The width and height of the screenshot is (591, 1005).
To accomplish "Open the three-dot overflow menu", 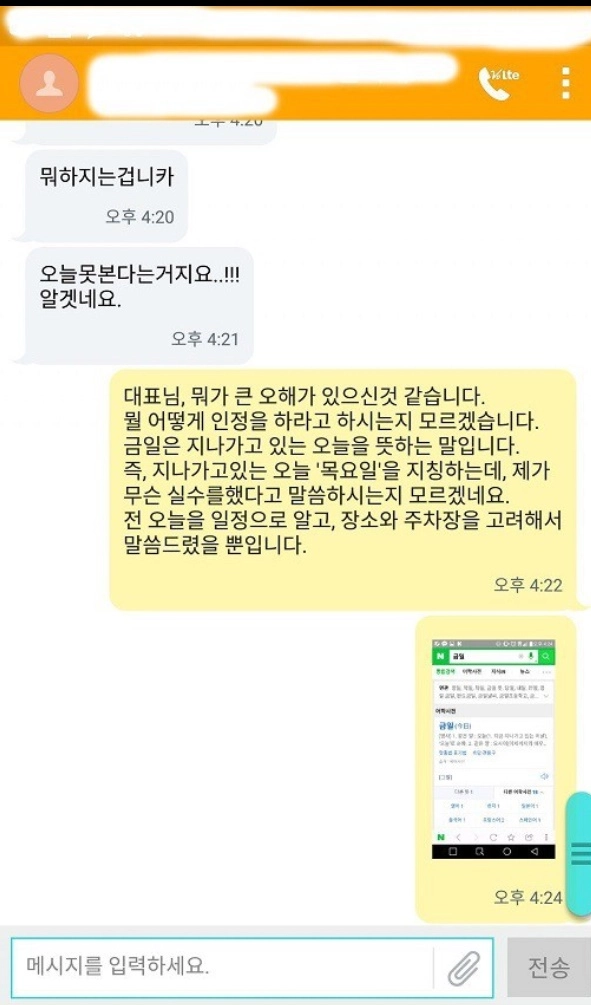I will coord(565,83).
